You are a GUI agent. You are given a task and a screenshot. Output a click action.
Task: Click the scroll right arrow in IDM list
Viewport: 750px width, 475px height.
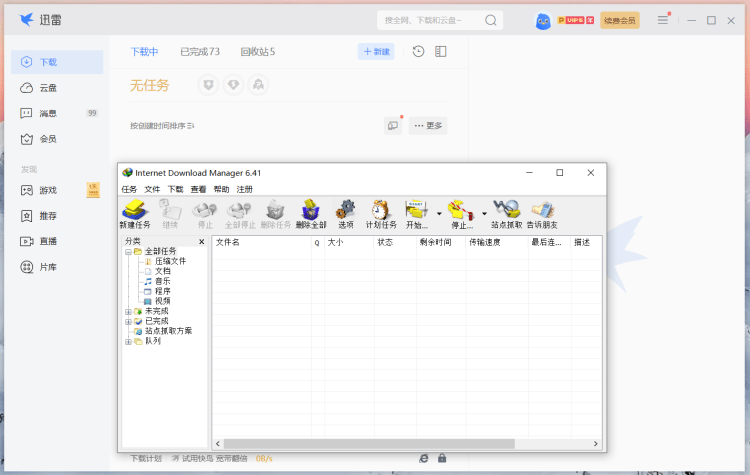596,444
